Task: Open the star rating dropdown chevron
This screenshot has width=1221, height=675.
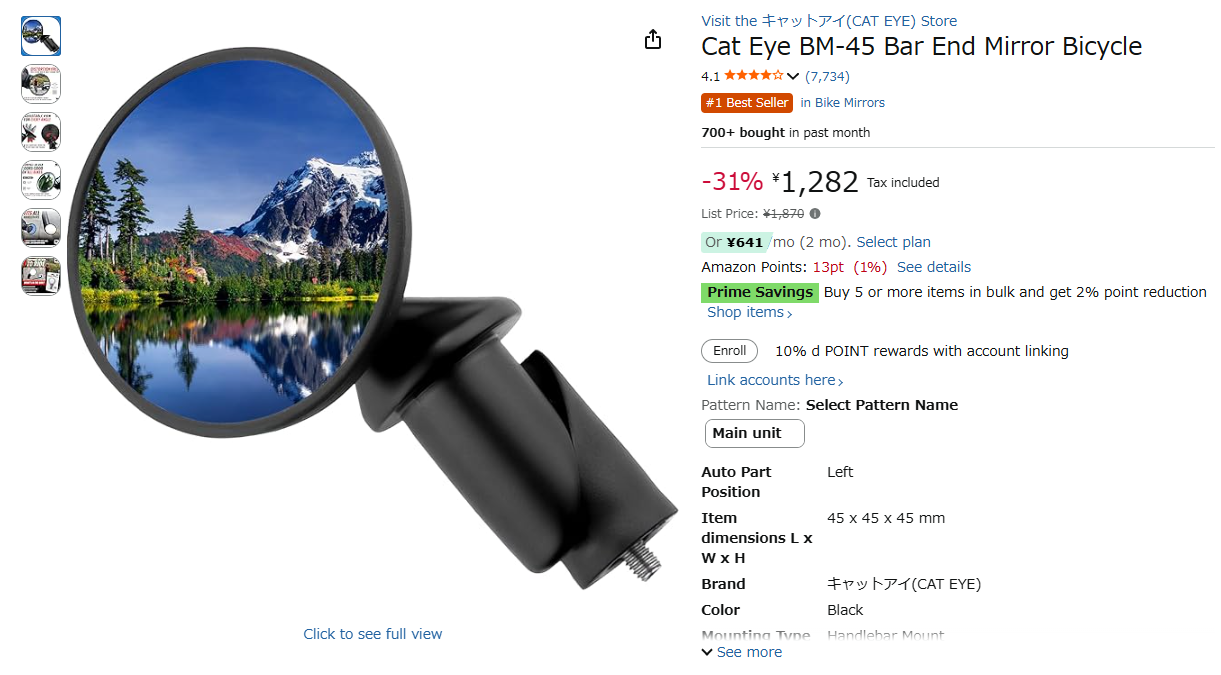Action: pyautogui.click(x=793, y=77)
